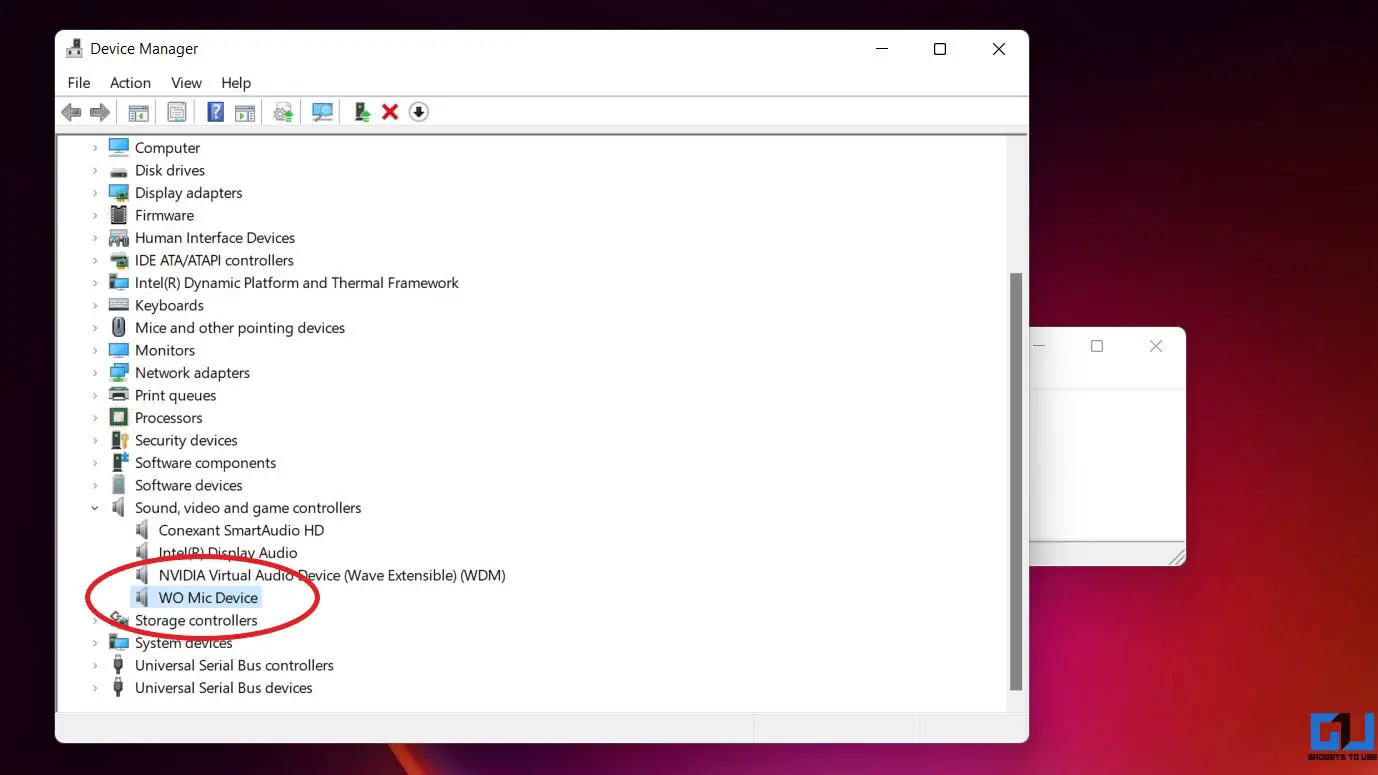1378x775 pixels.
Task: Select the Security devices label
Action: pos(186,440)
